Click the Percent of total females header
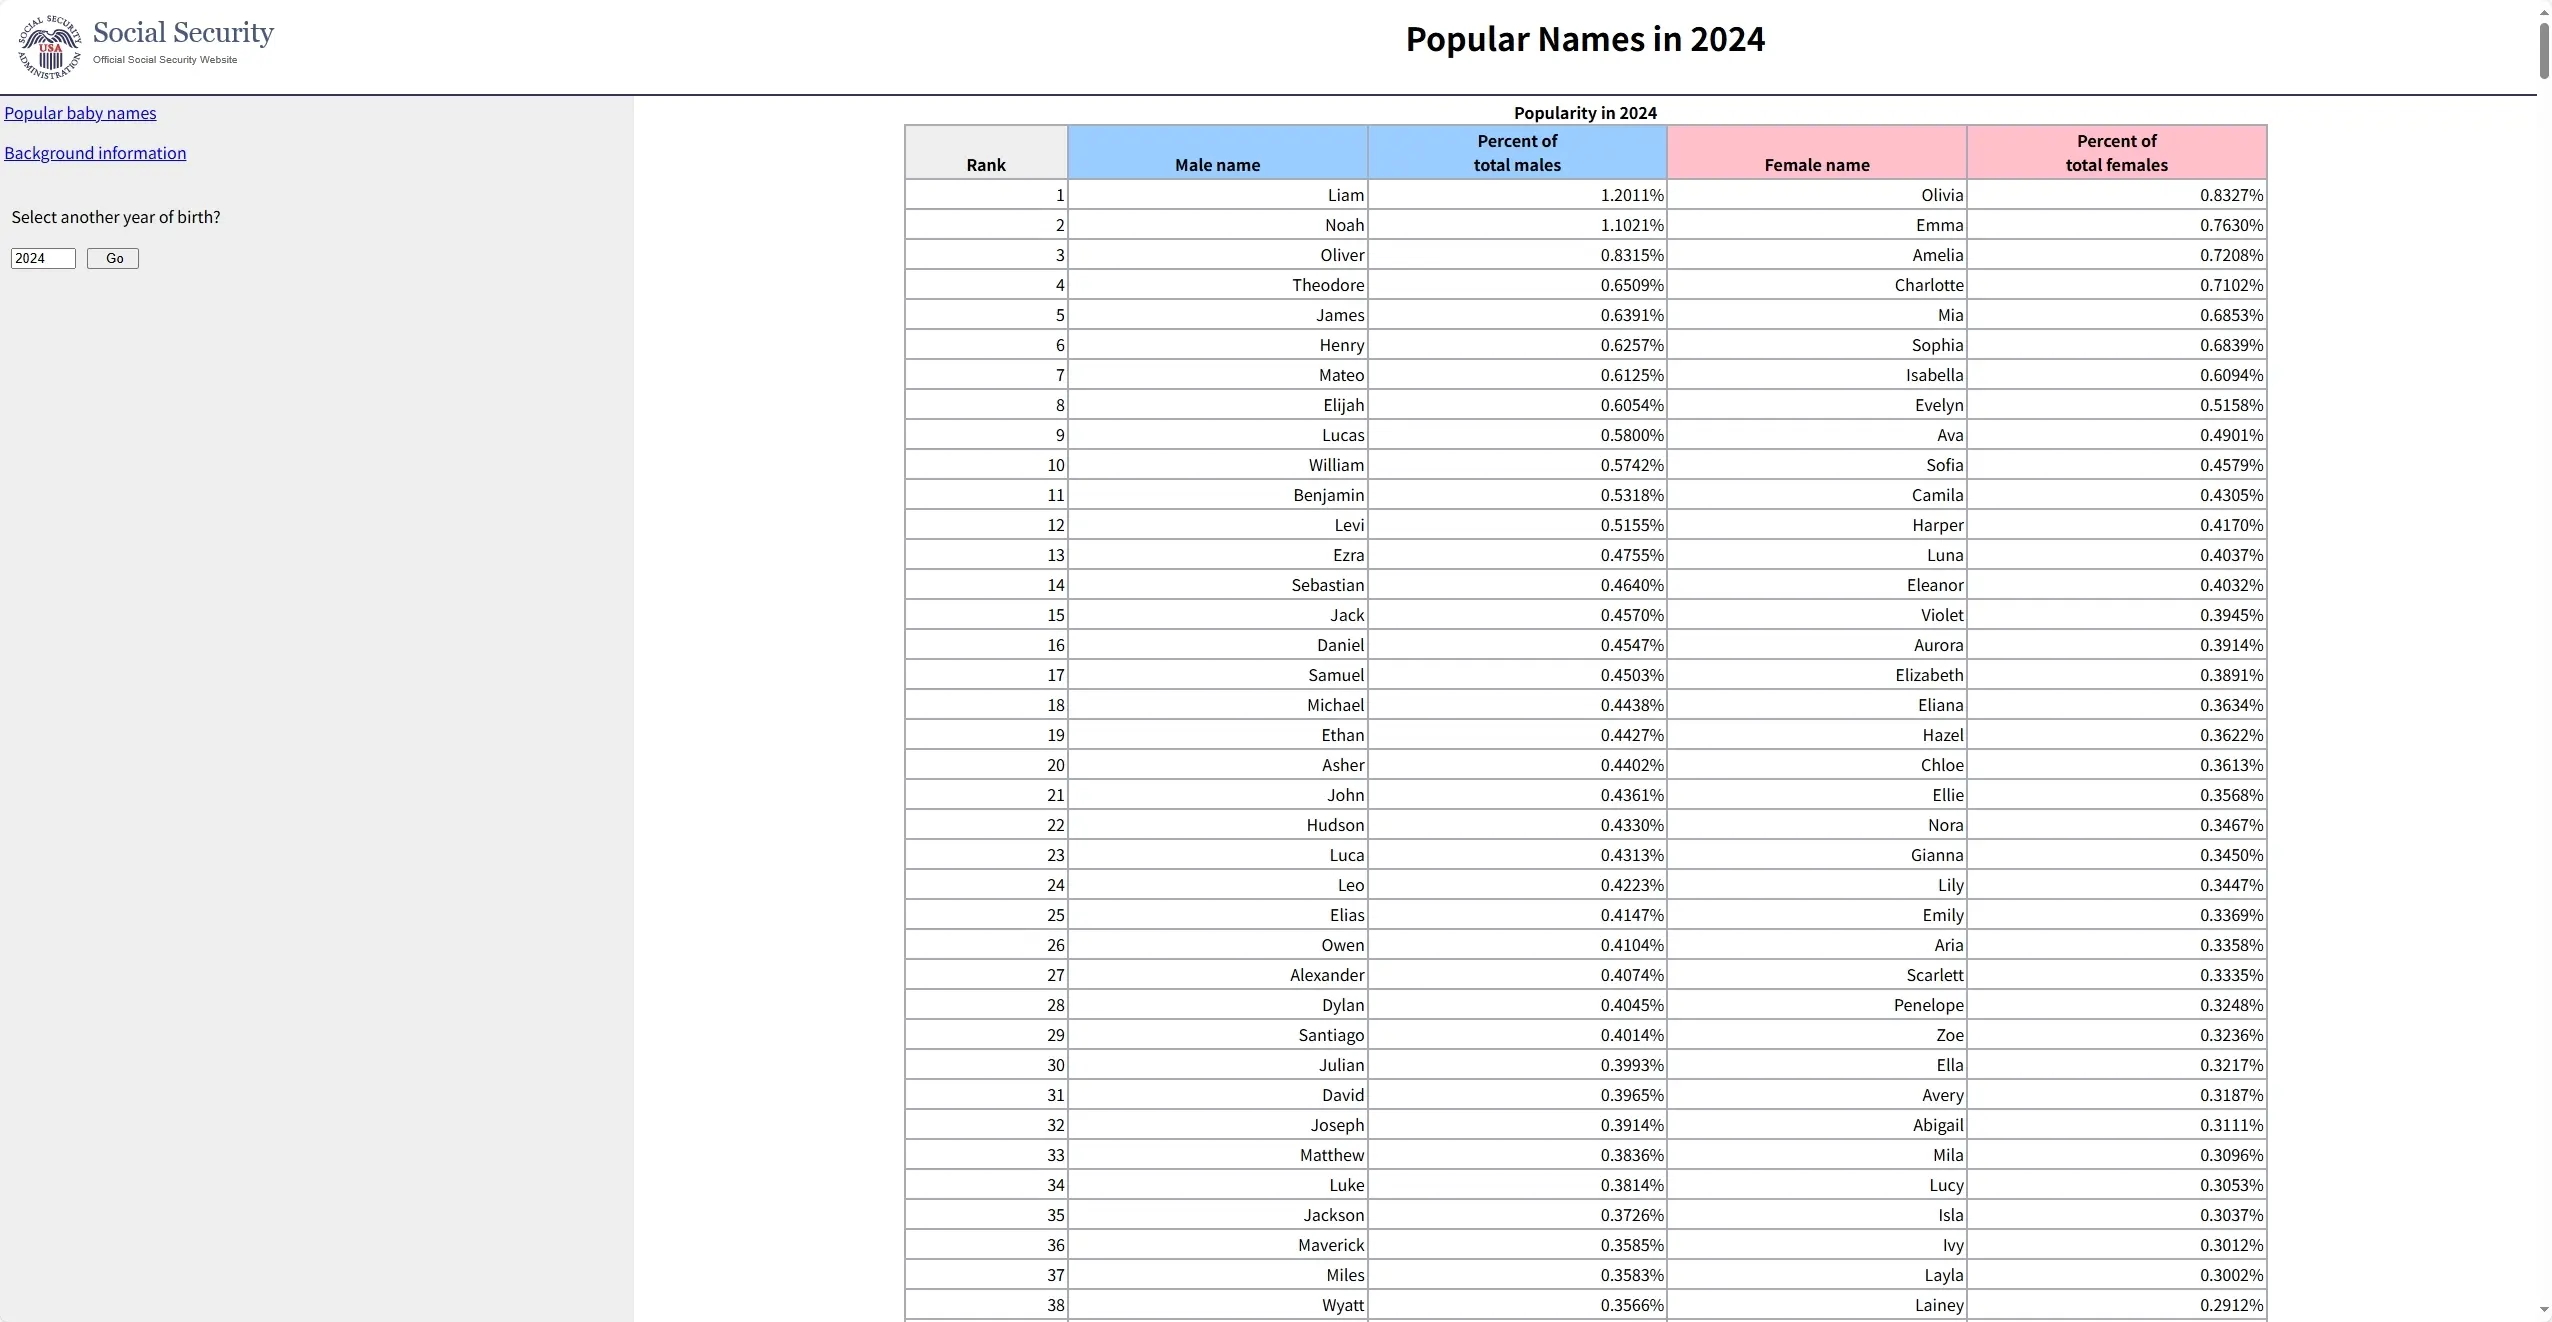2552x1322 pixels. (x=2116, y=153)
